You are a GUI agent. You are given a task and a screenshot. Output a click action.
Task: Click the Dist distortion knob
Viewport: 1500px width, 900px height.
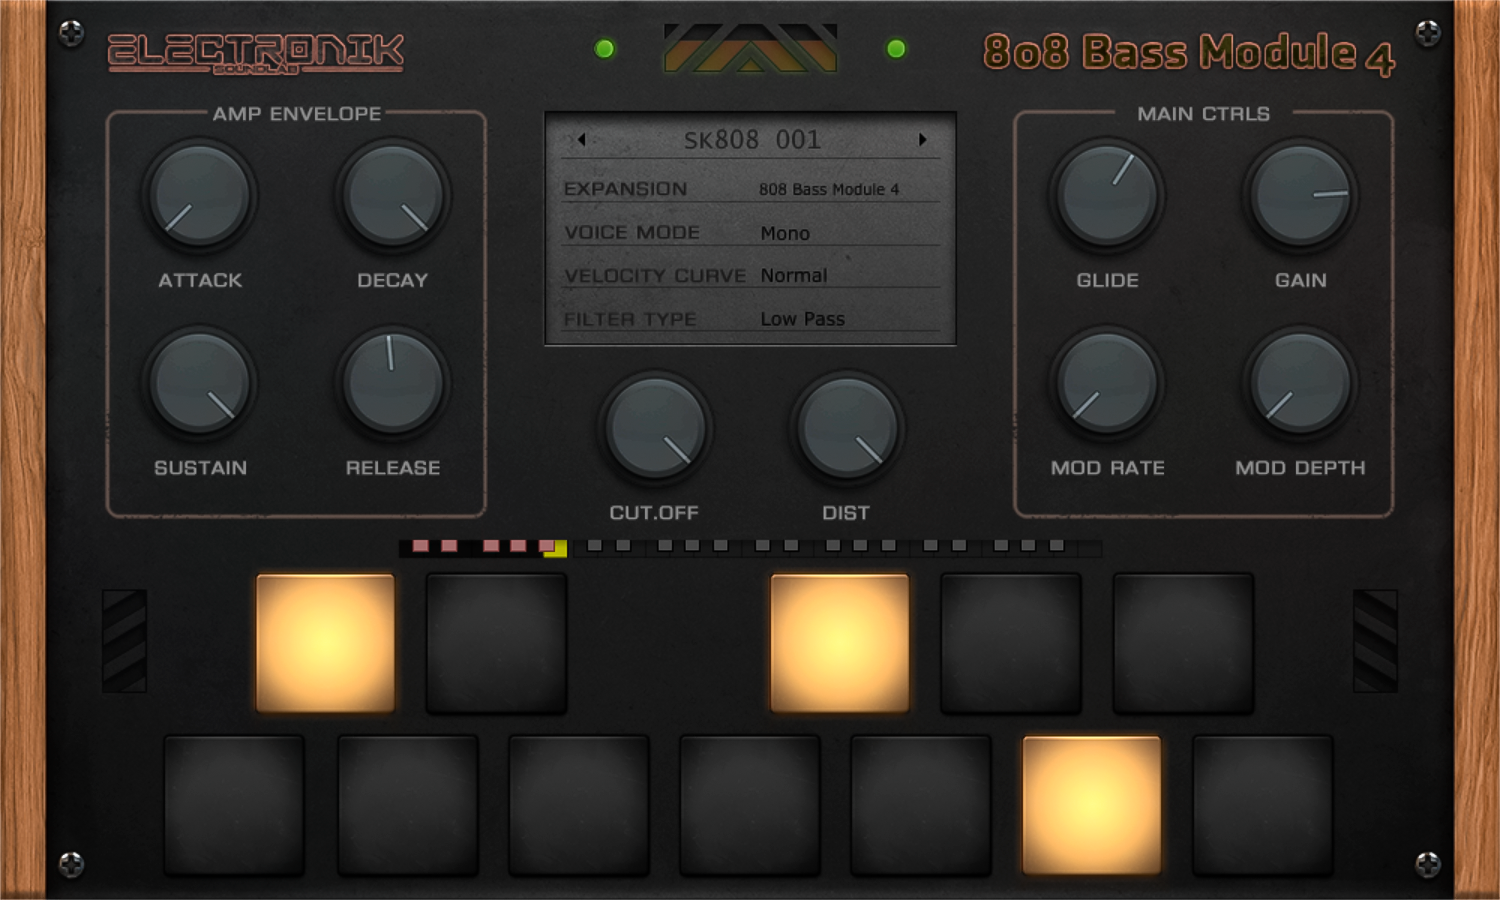point(847,428)
